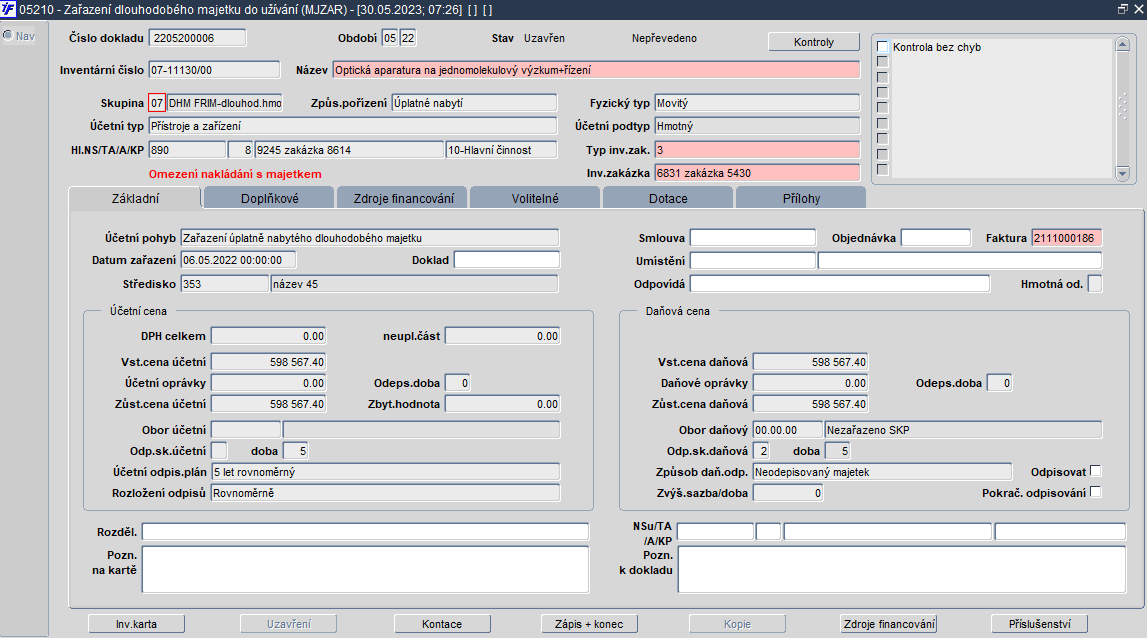This screenshot has height=638, width=1147.
Task: Click the Kopie button
Action: click(737, 624)
